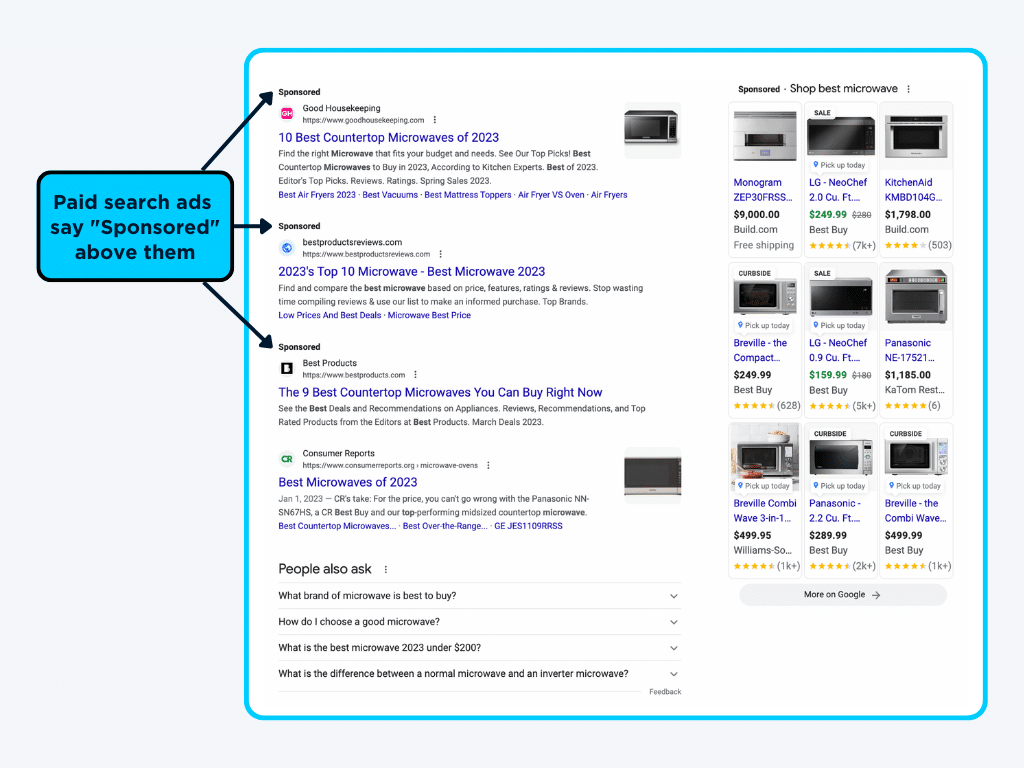
Task: Click the GE JES1109RRSS sitelink
Action: pos(528,526)
